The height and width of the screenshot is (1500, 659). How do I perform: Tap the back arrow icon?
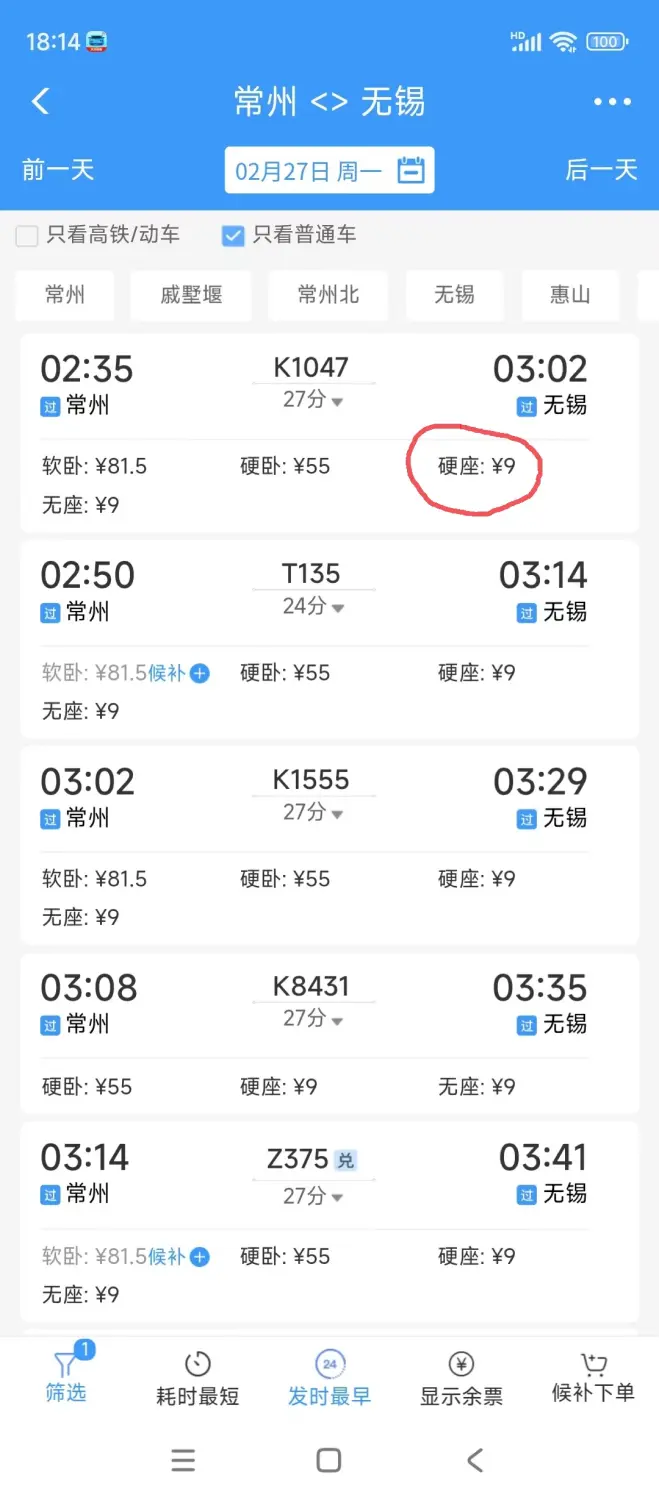coord(41,101)
